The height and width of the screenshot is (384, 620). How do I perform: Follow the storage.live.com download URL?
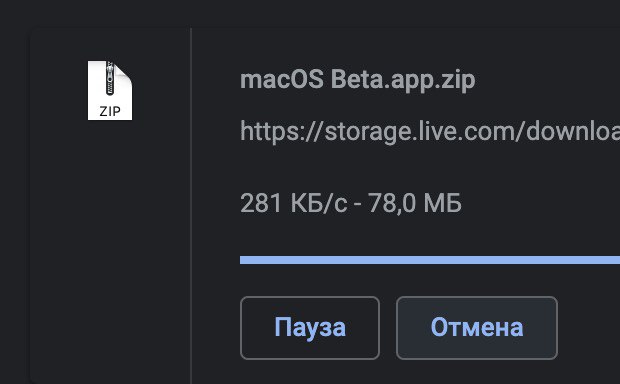430,131
